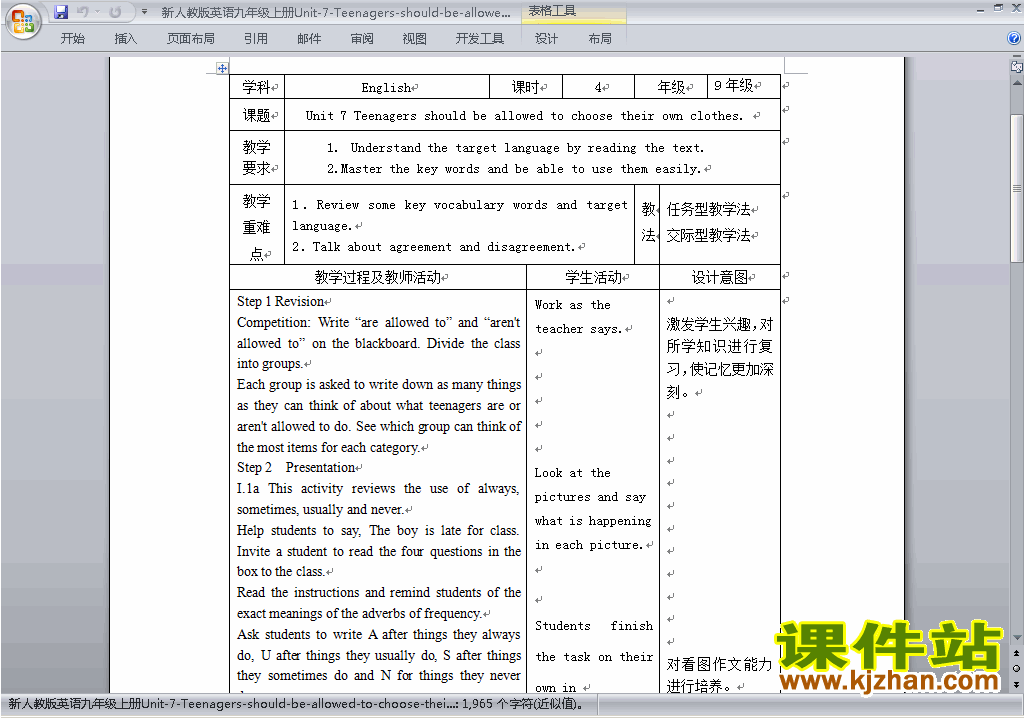The height and width of the screenshot is (718, 1024).
Task: Open the 插入 ribbon tab
Action: [x=125, y=39]
